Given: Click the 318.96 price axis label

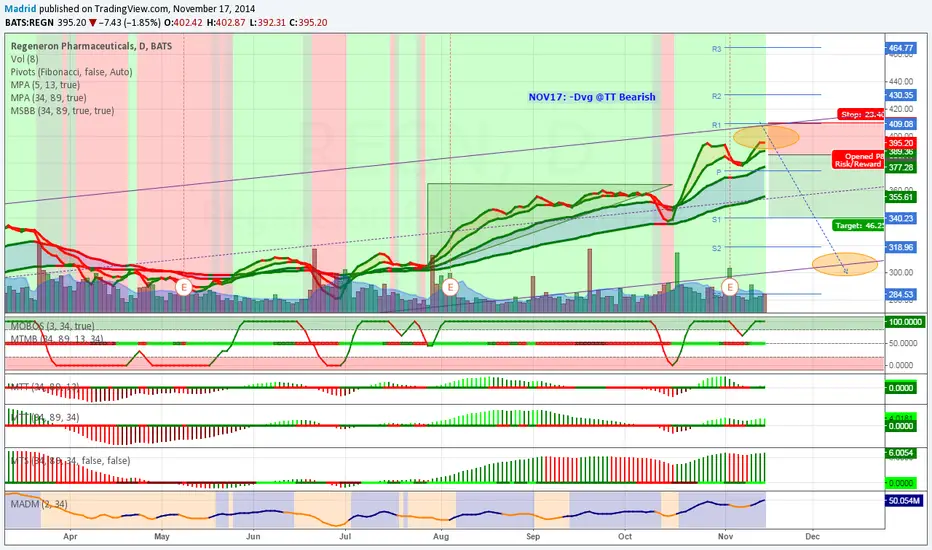Looking at the screenshot, I should pyautogui.click(x=901, y=247).
